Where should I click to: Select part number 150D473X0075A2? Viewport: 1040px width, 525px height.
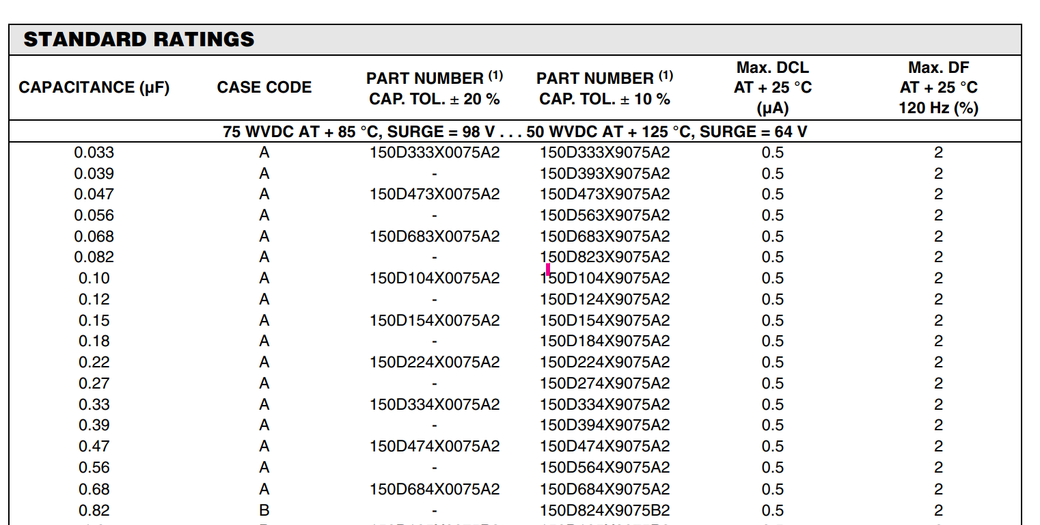434,195
